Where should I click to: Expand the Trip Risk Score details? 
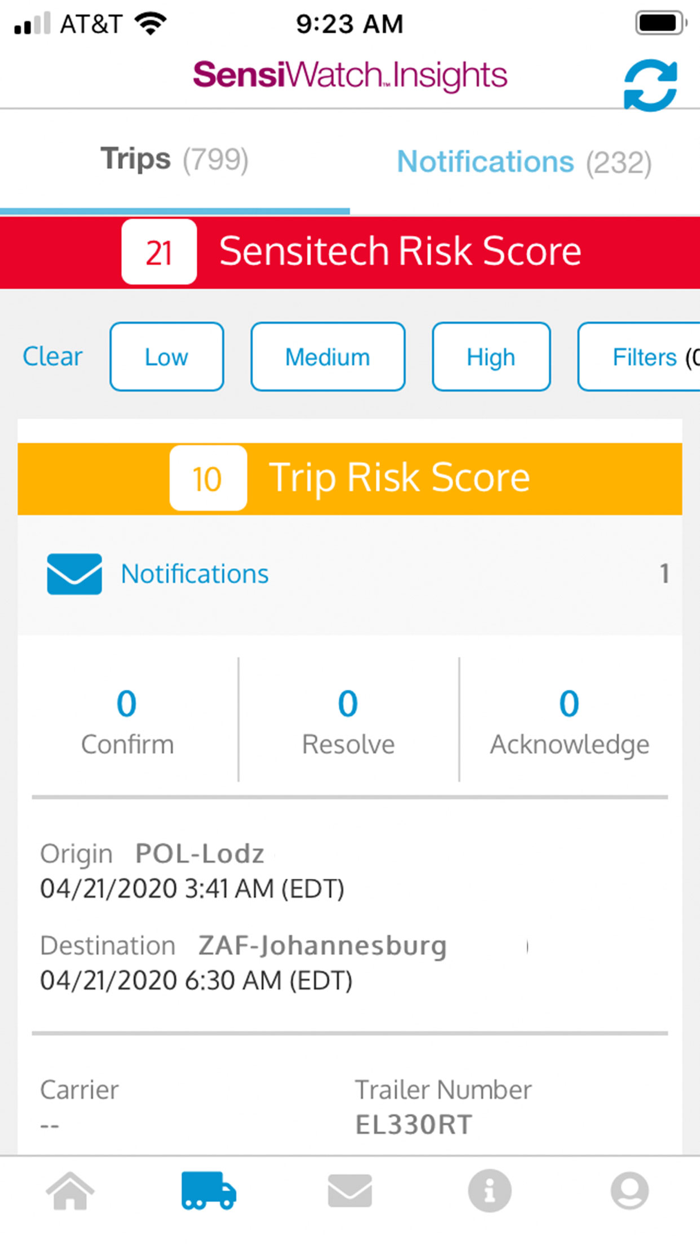[x=399, y=478]
